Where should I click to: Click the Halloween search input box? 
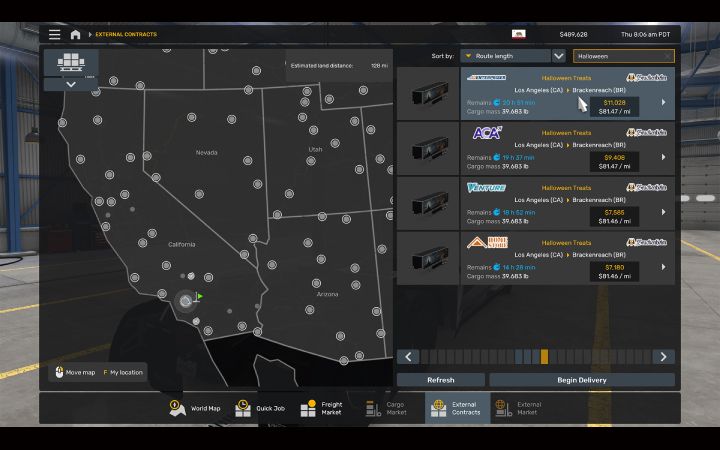point(618,56)
